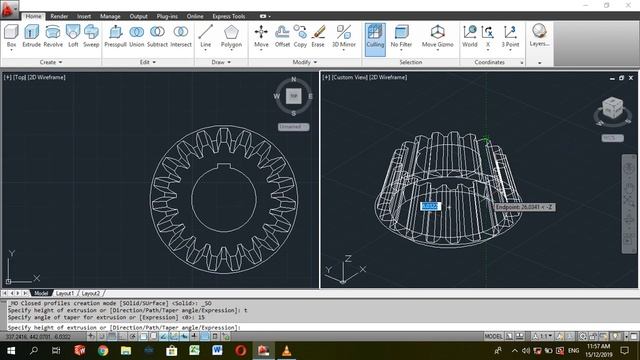The image size is (640, 360).
Task: Click the [Custom View] viewport label
Action: [351, 77]
